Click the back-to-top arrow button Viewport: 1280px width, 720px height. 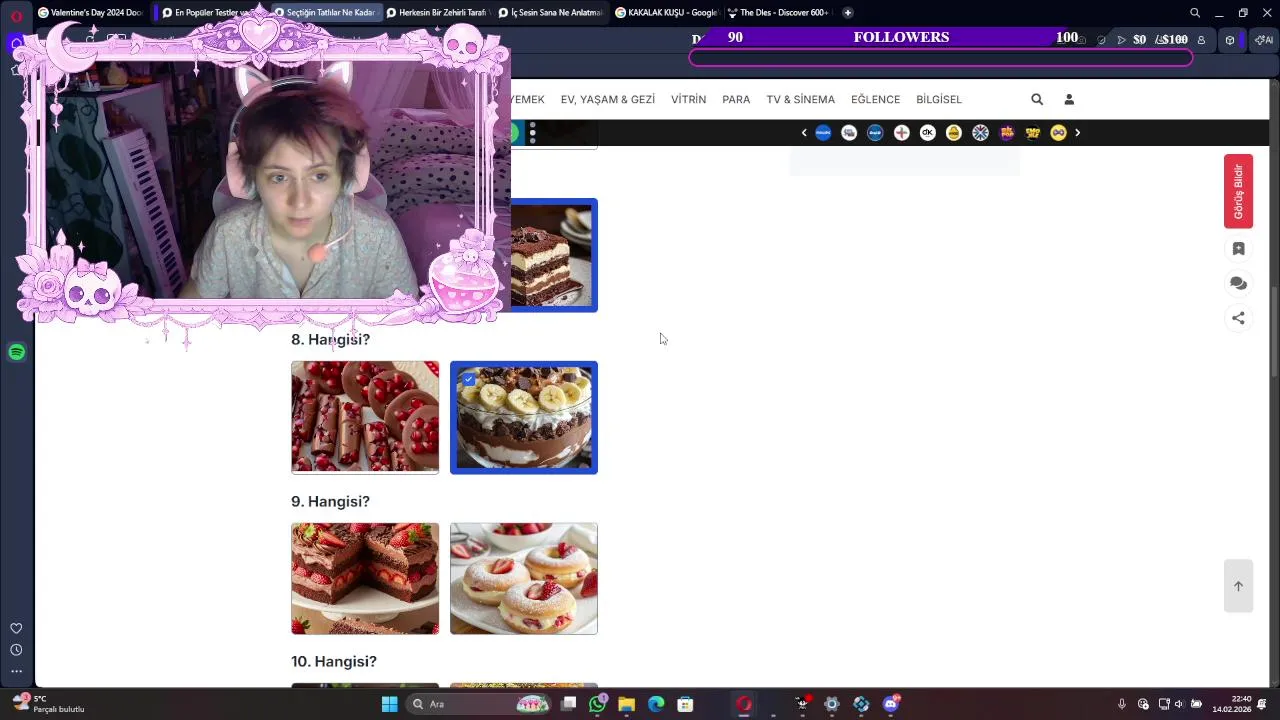pos(1238,586)
